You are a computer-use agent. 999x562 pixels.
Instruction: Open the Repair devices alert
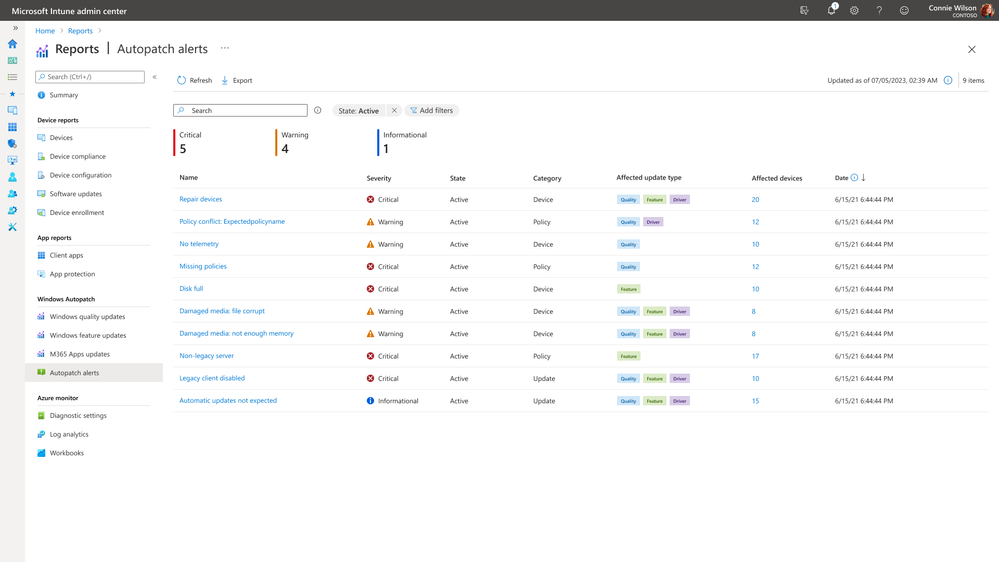[201, 199]
